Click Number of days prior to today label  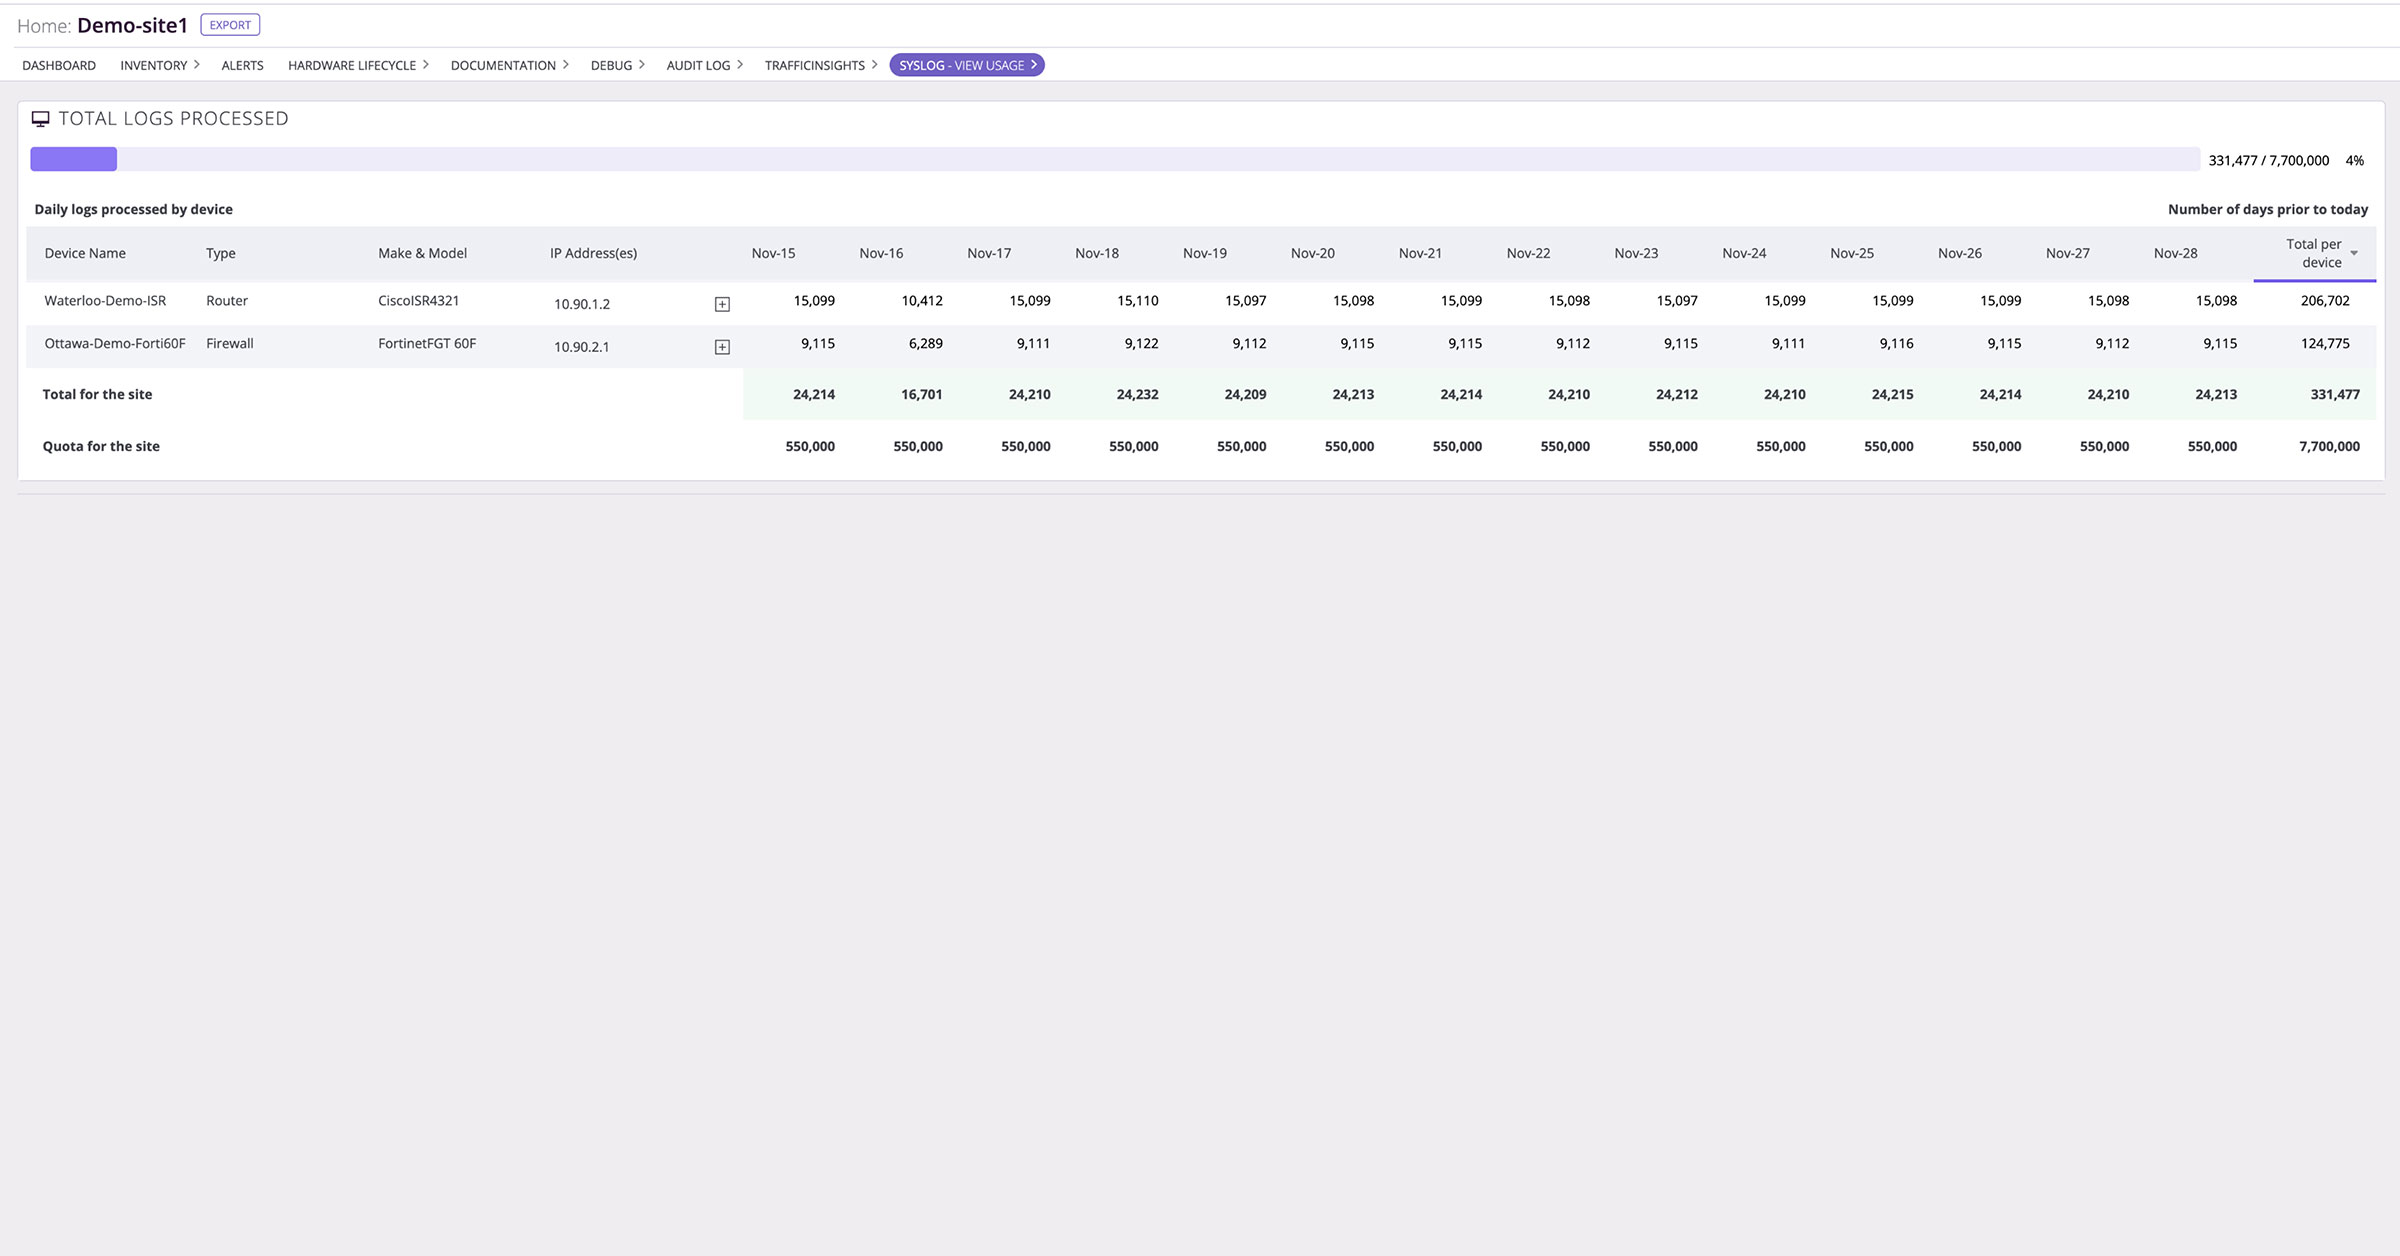coord(2268,209)
